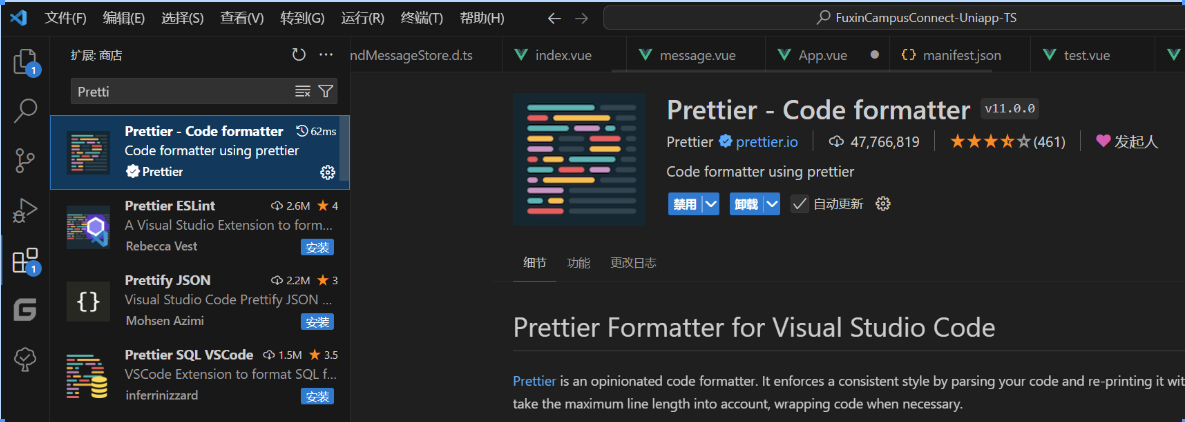The height and width of the screenshot is (422, 1185).
Task: Expand the 卸载 button dropdown arrow
Action: click(771, 204)
